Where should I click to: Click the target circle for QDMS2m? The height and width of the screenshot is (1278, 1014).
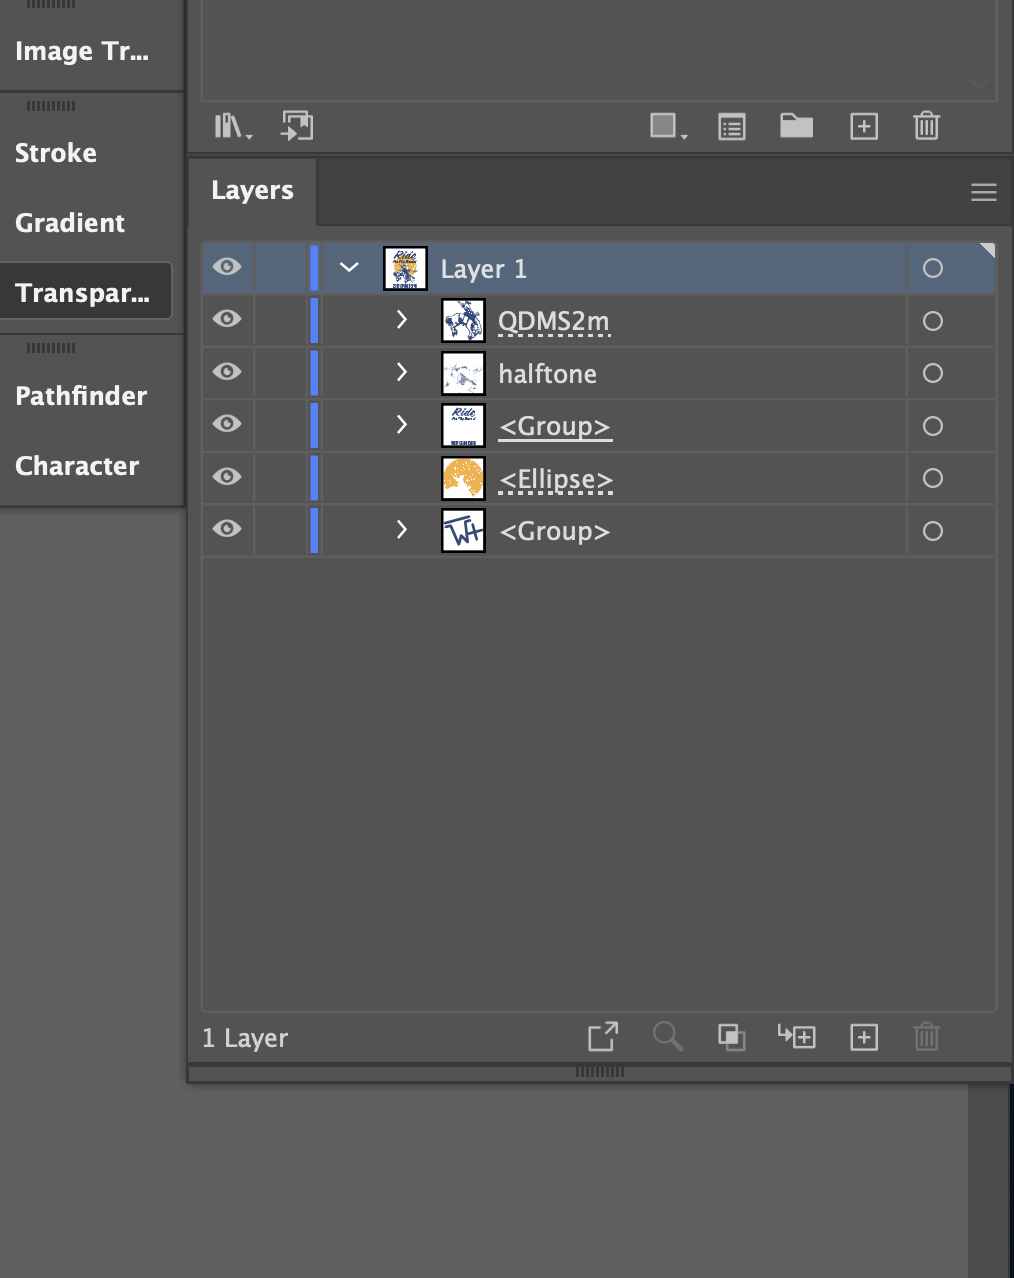pyautogui.click(x=932, y=321)
